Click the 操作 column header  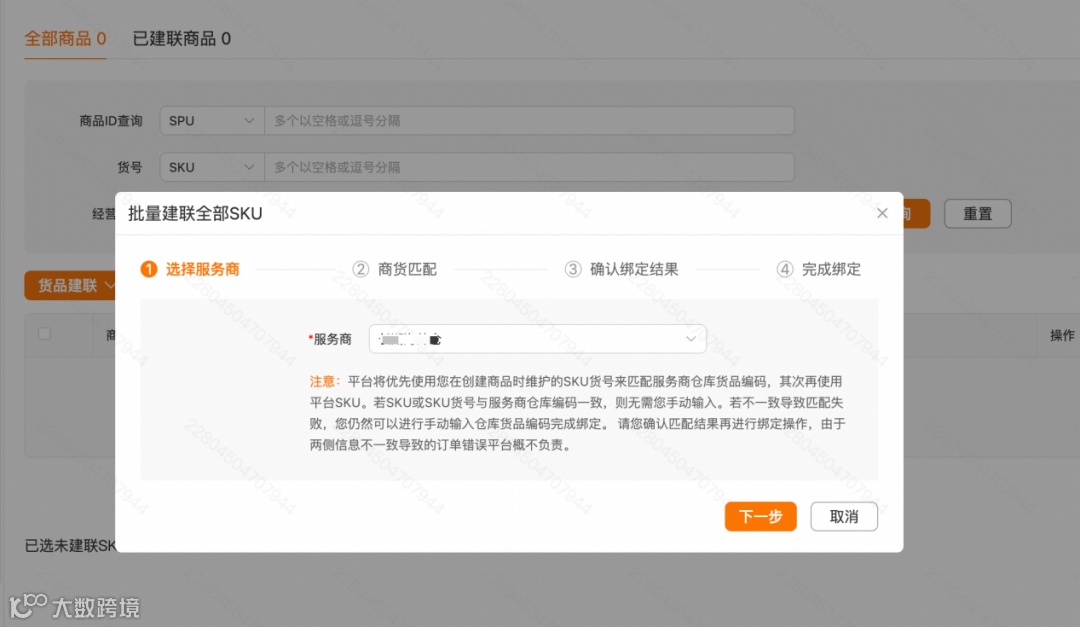[1061, 334]
